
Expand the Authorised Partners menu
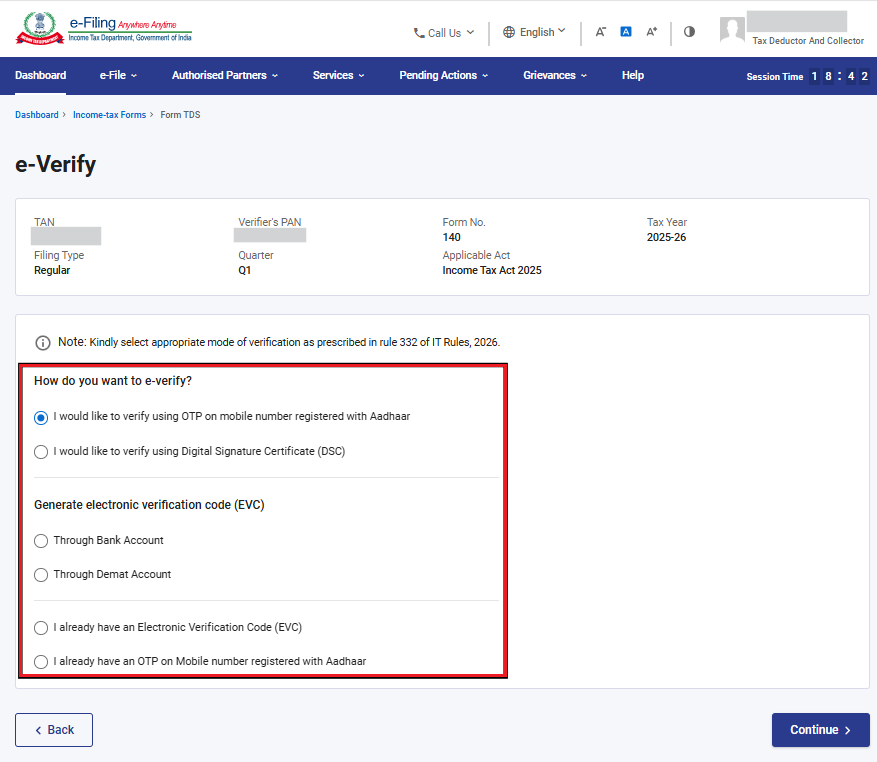tap(225, 76)
